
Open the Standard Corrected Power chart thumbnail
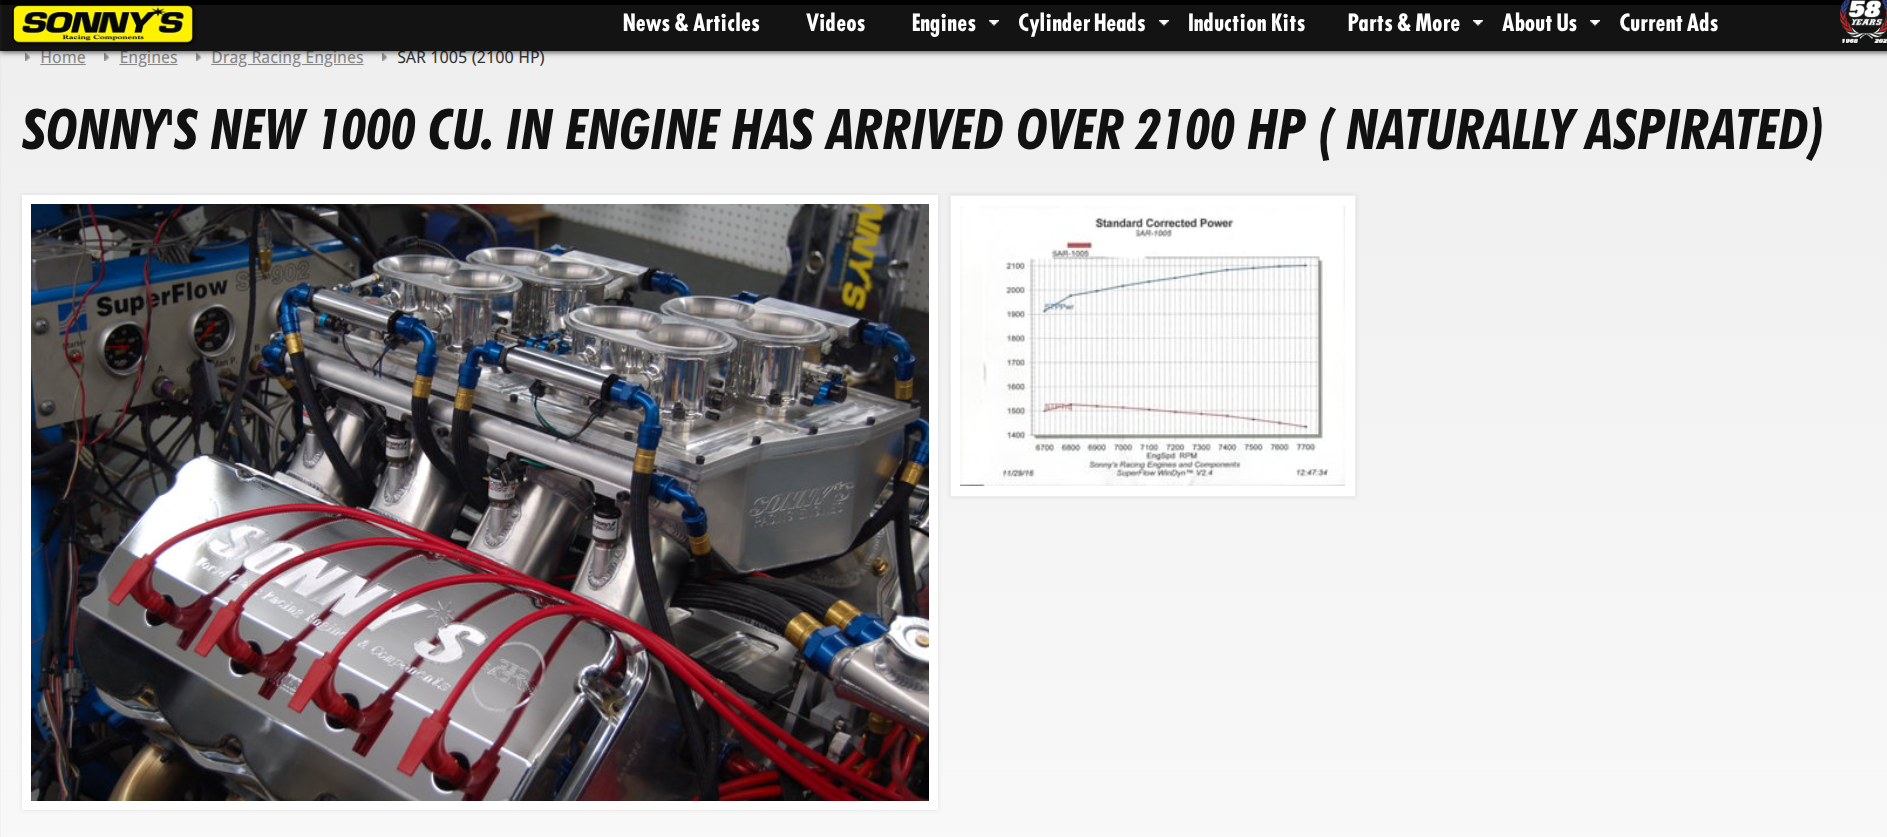click(x=1153, y=346)
